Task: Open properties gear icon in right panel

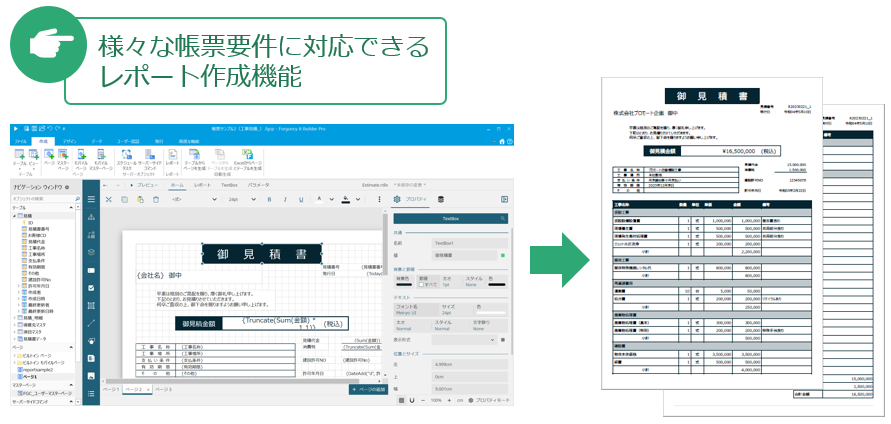Action: tap(396, 199)
